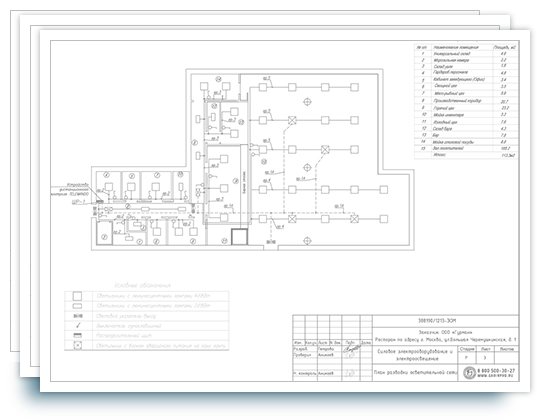Select the exit sign indicator legend symbol
Screen dimensions: 537x420
78,316
